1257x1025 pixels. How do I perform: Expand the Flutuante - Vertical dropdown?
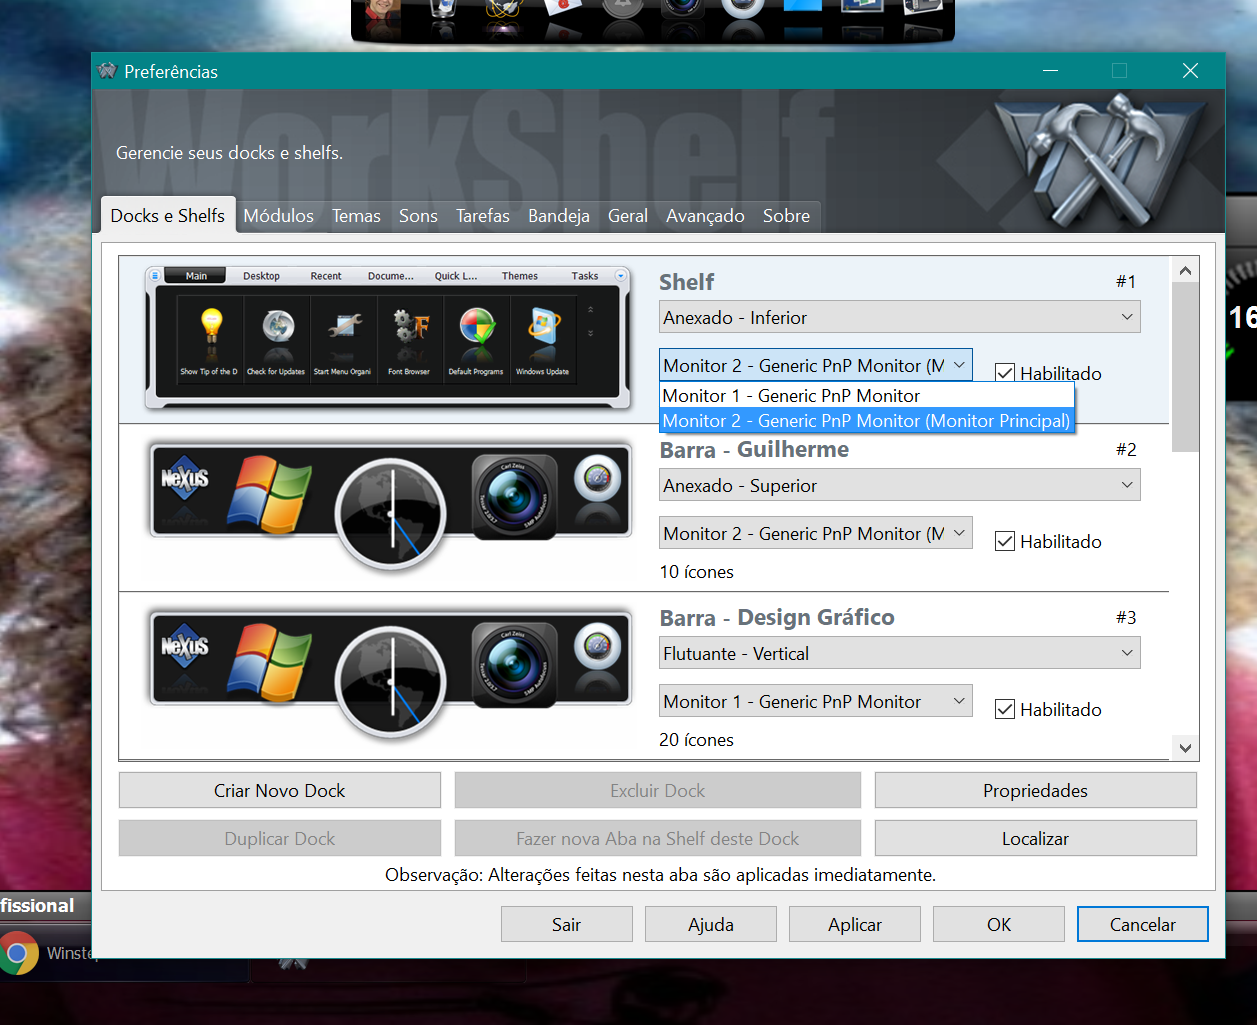[x=899, y=654]
